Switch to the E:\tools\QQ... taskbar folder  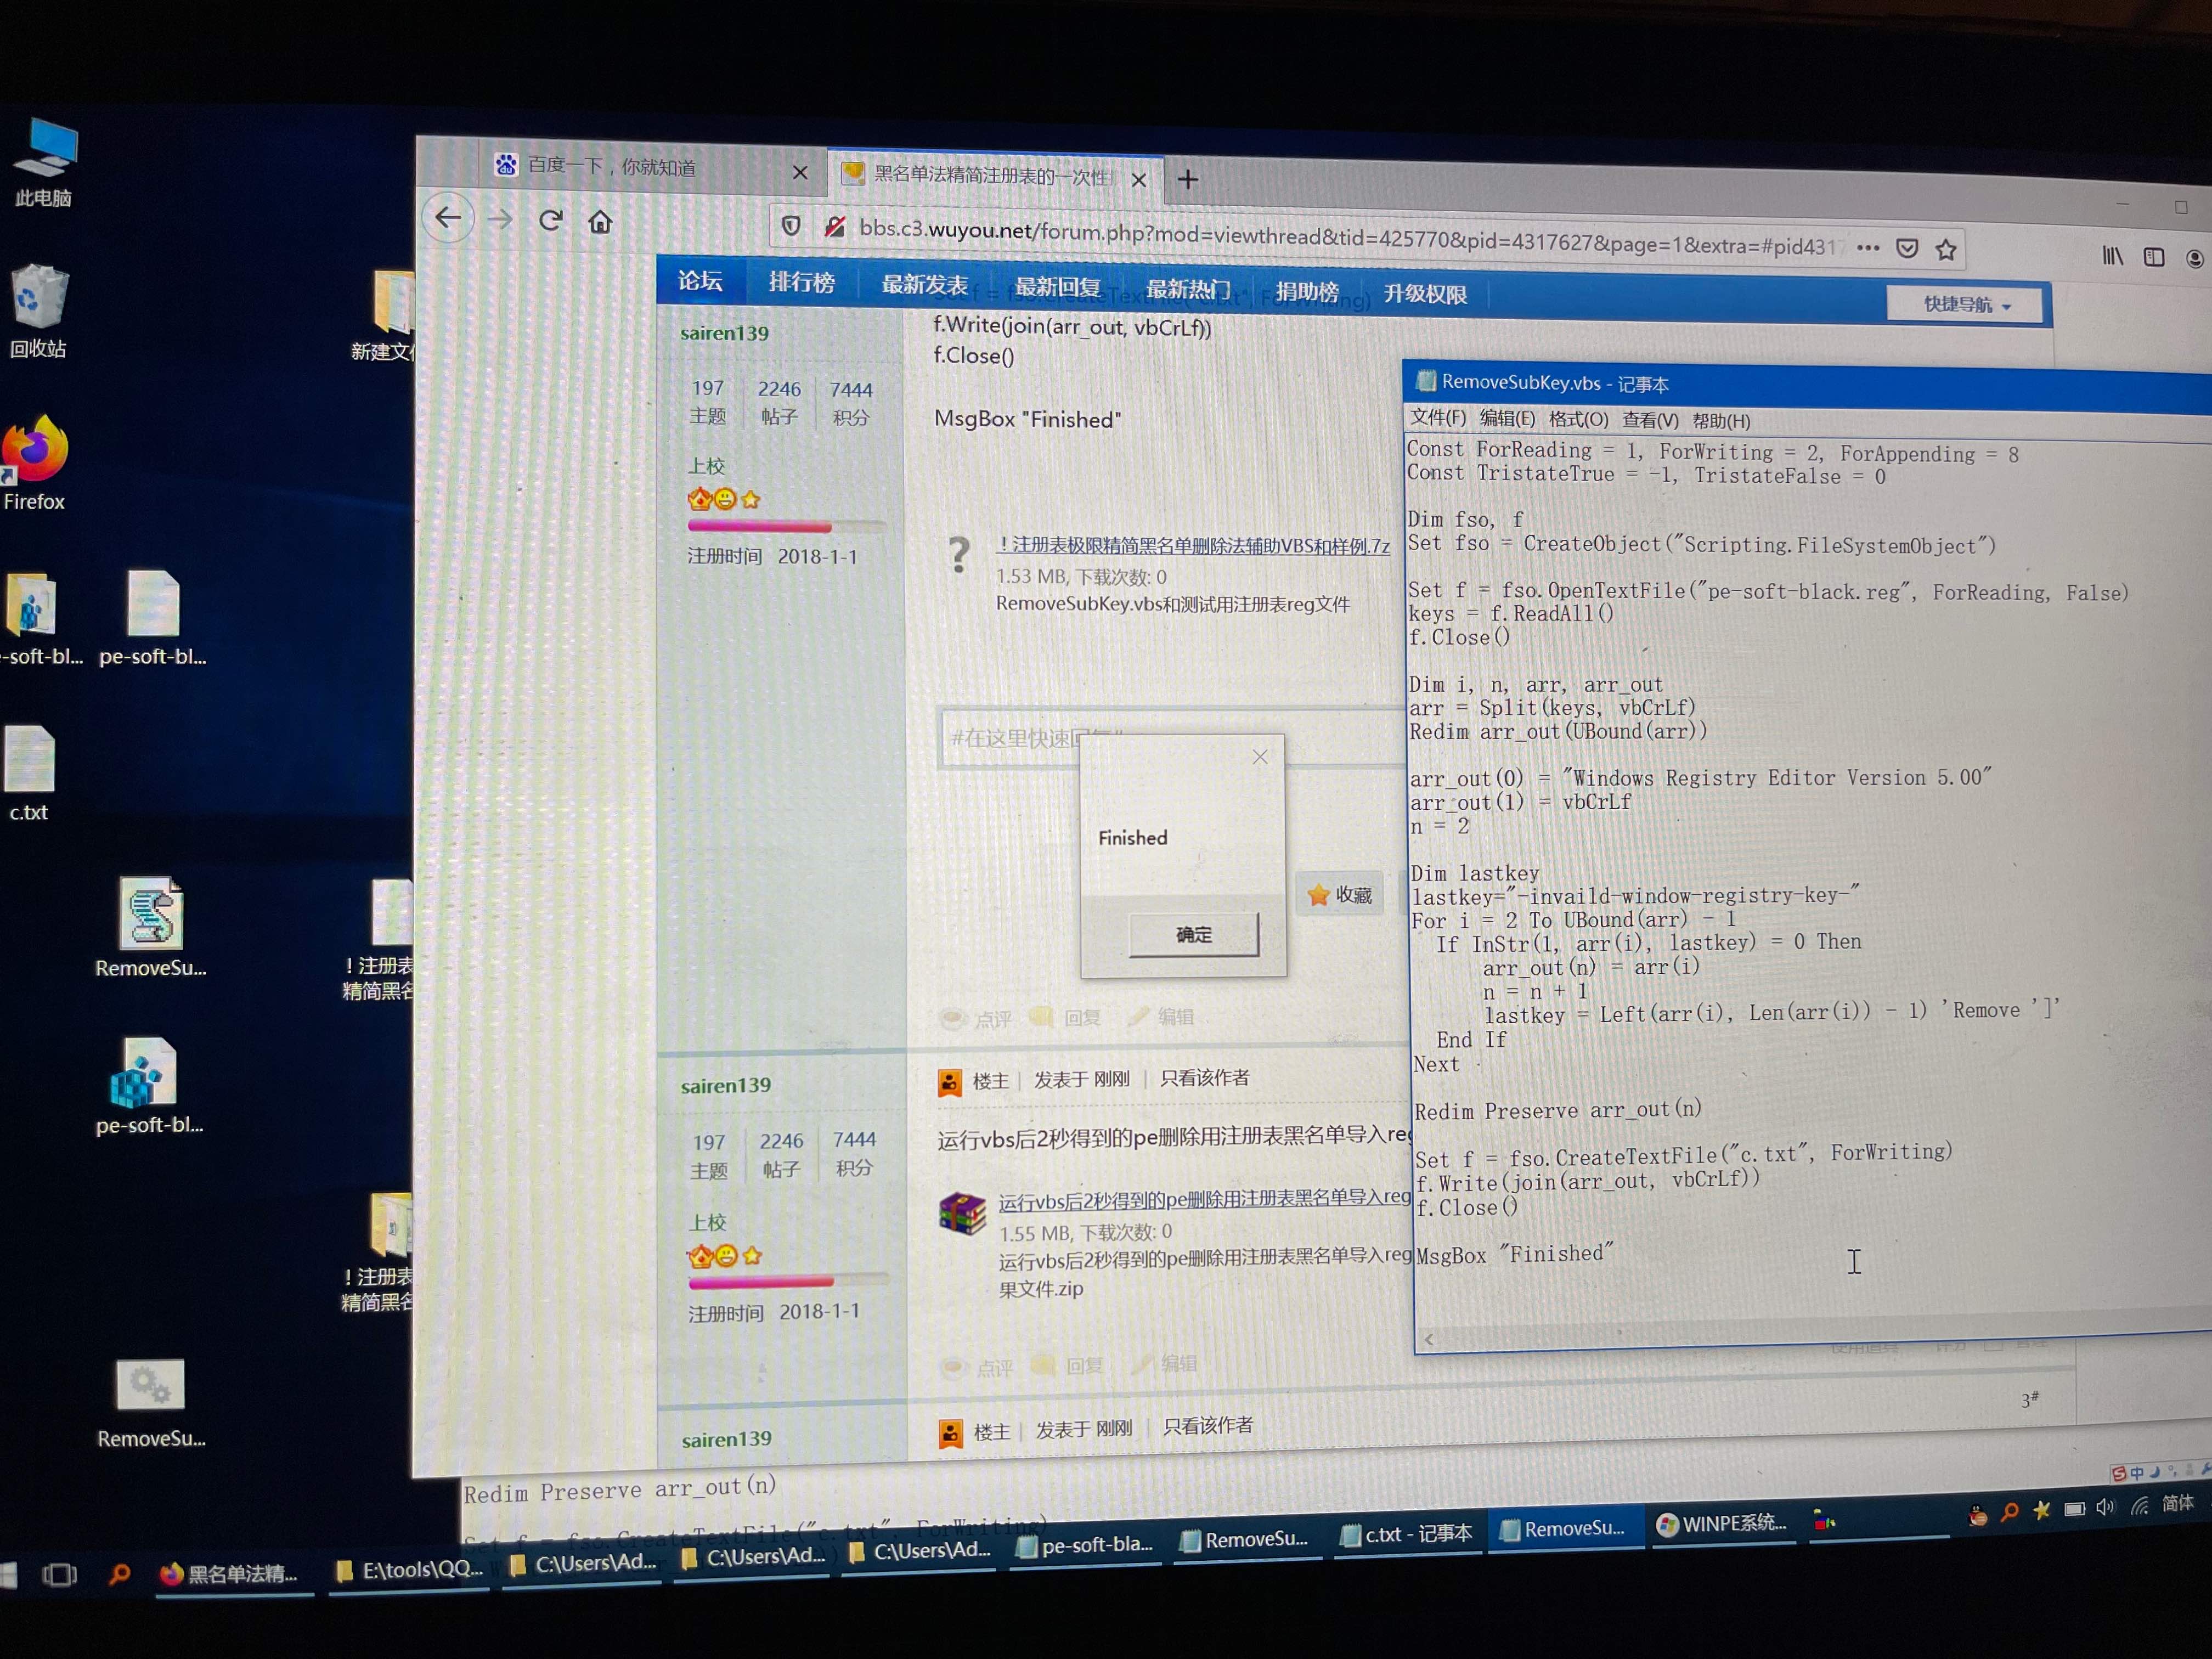(x=410, y=1570)
